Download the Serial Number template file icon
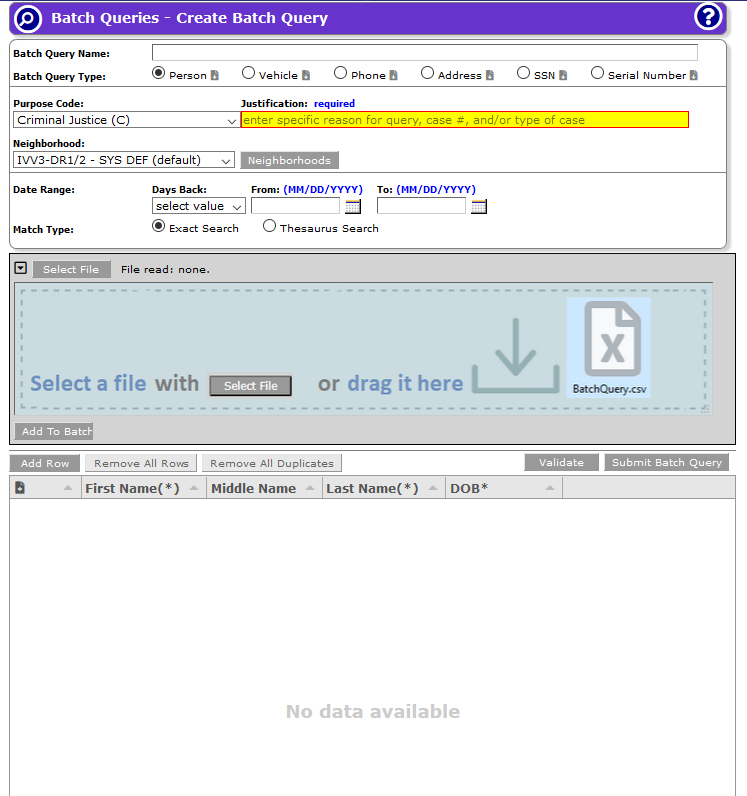 coord(694,75)
